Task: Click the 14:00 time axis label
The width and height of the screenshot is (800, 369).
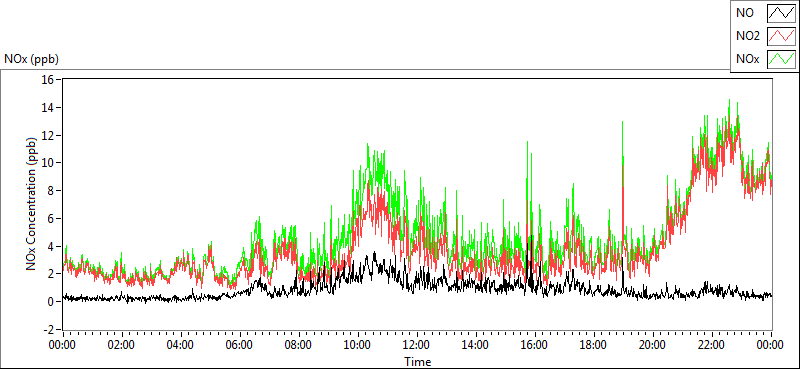Action: point(476,345)
